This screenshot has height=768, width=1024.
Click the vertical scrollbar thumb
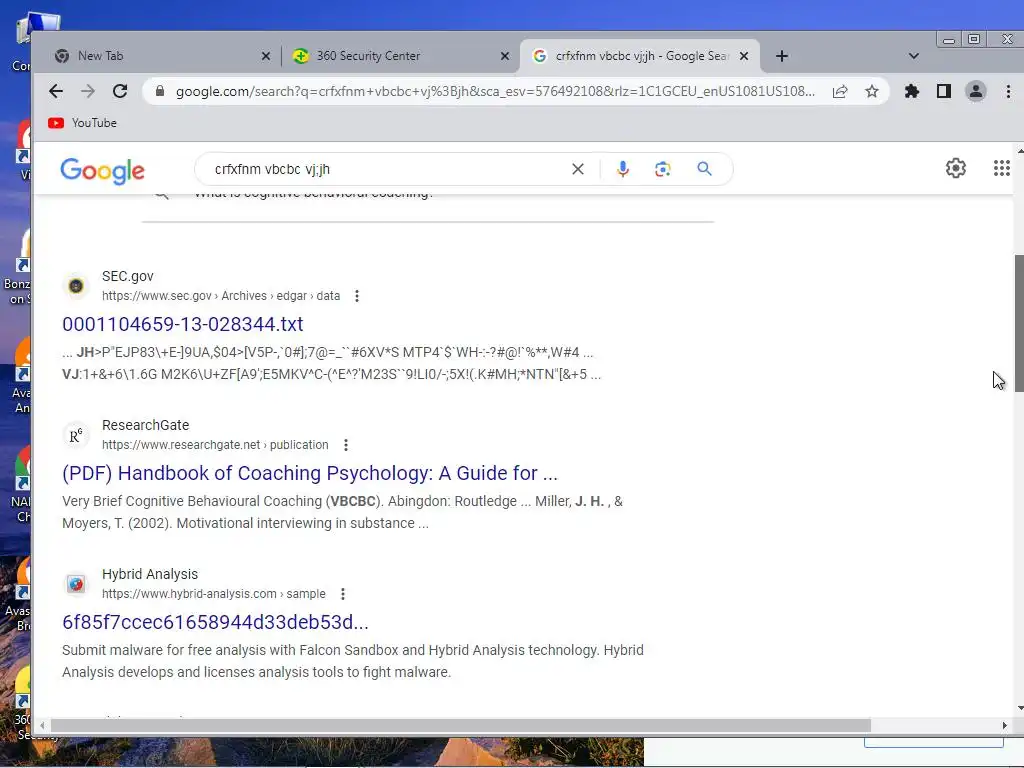click(1019, 323)
